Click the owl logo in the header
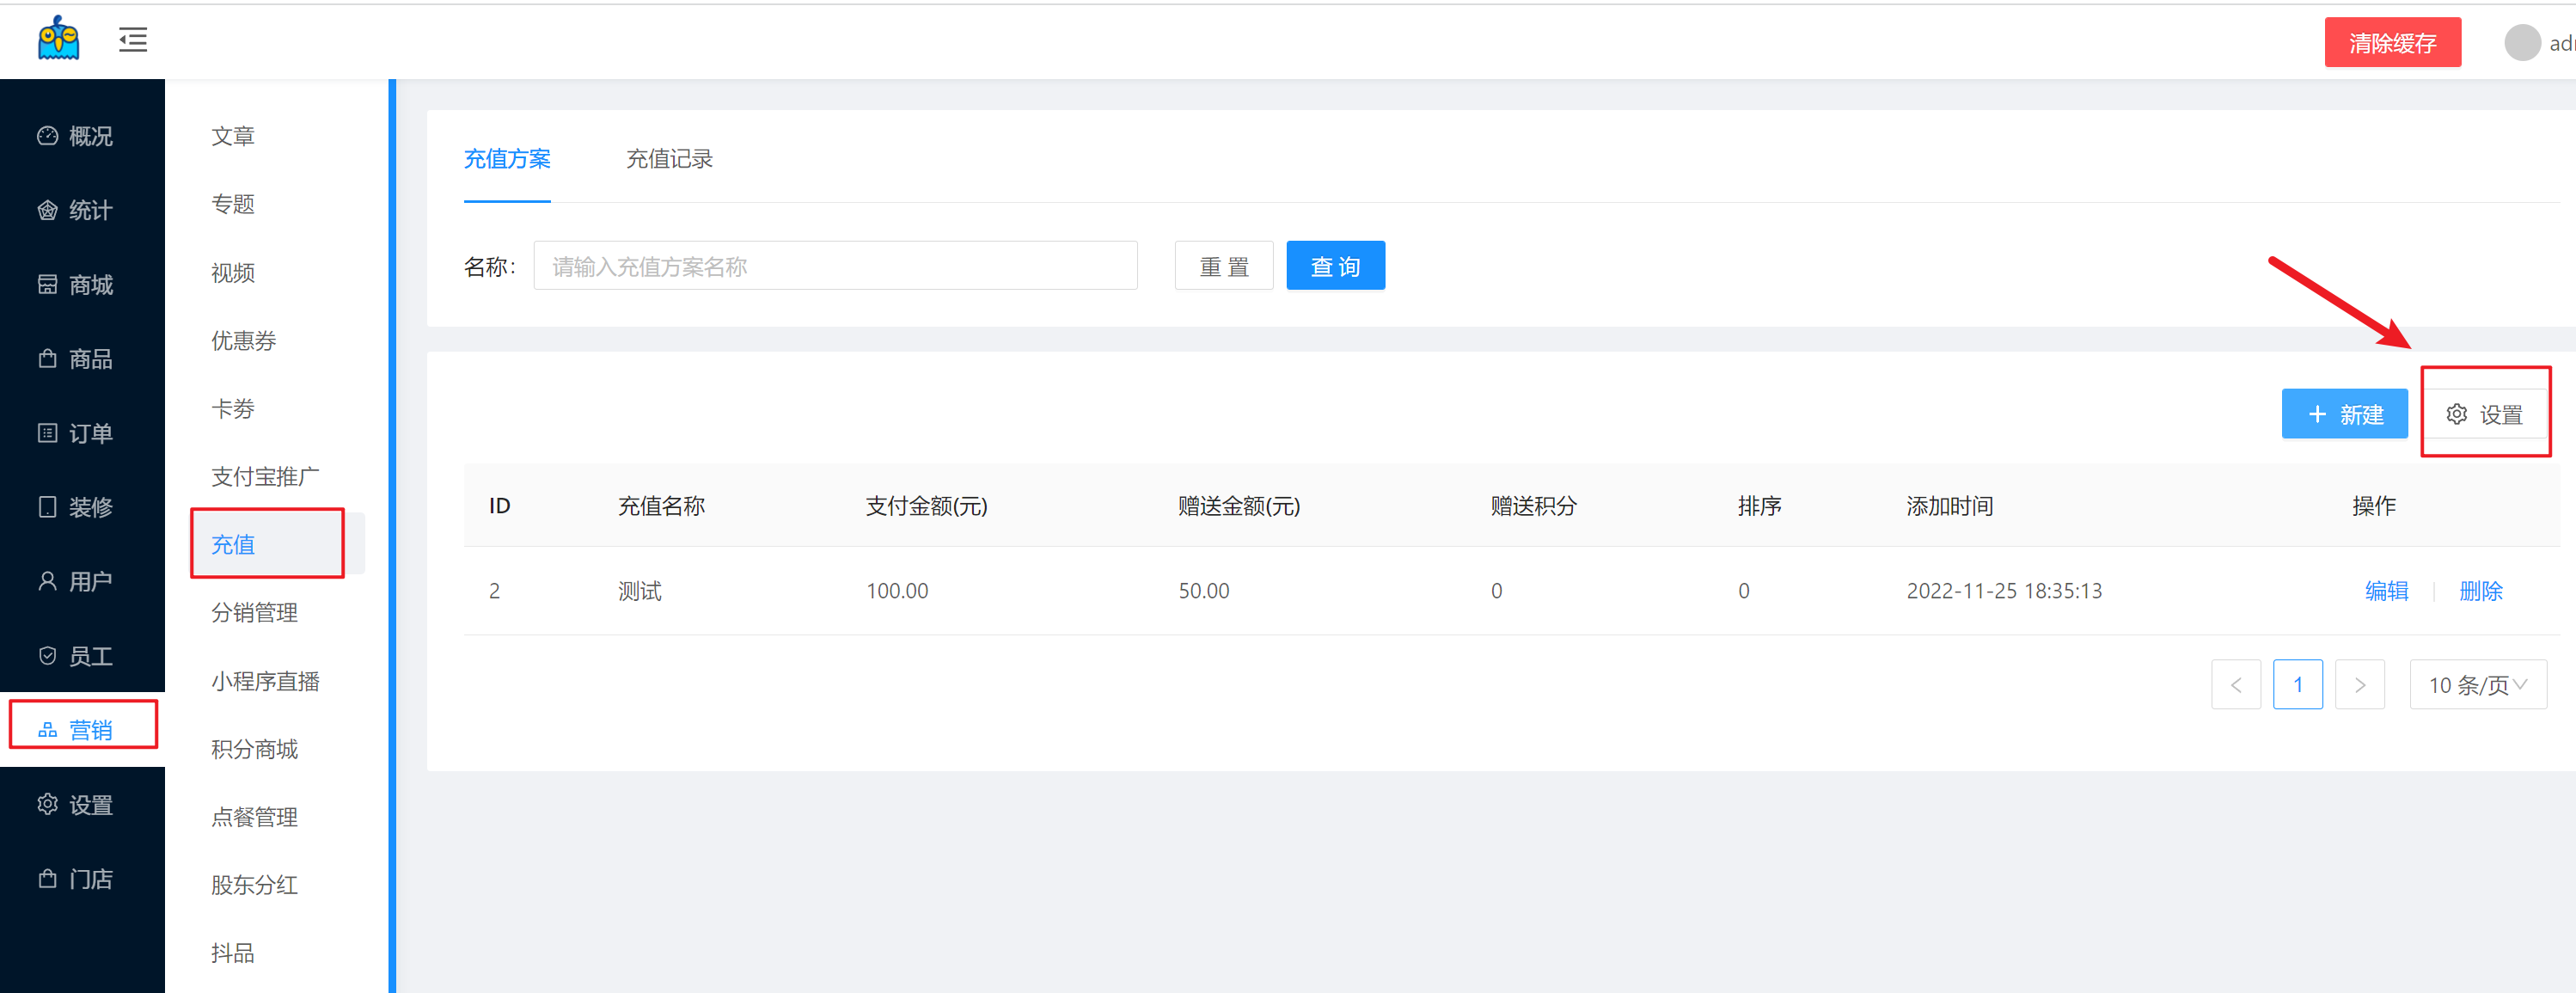 pyautogui.click(x=59, y=39)
